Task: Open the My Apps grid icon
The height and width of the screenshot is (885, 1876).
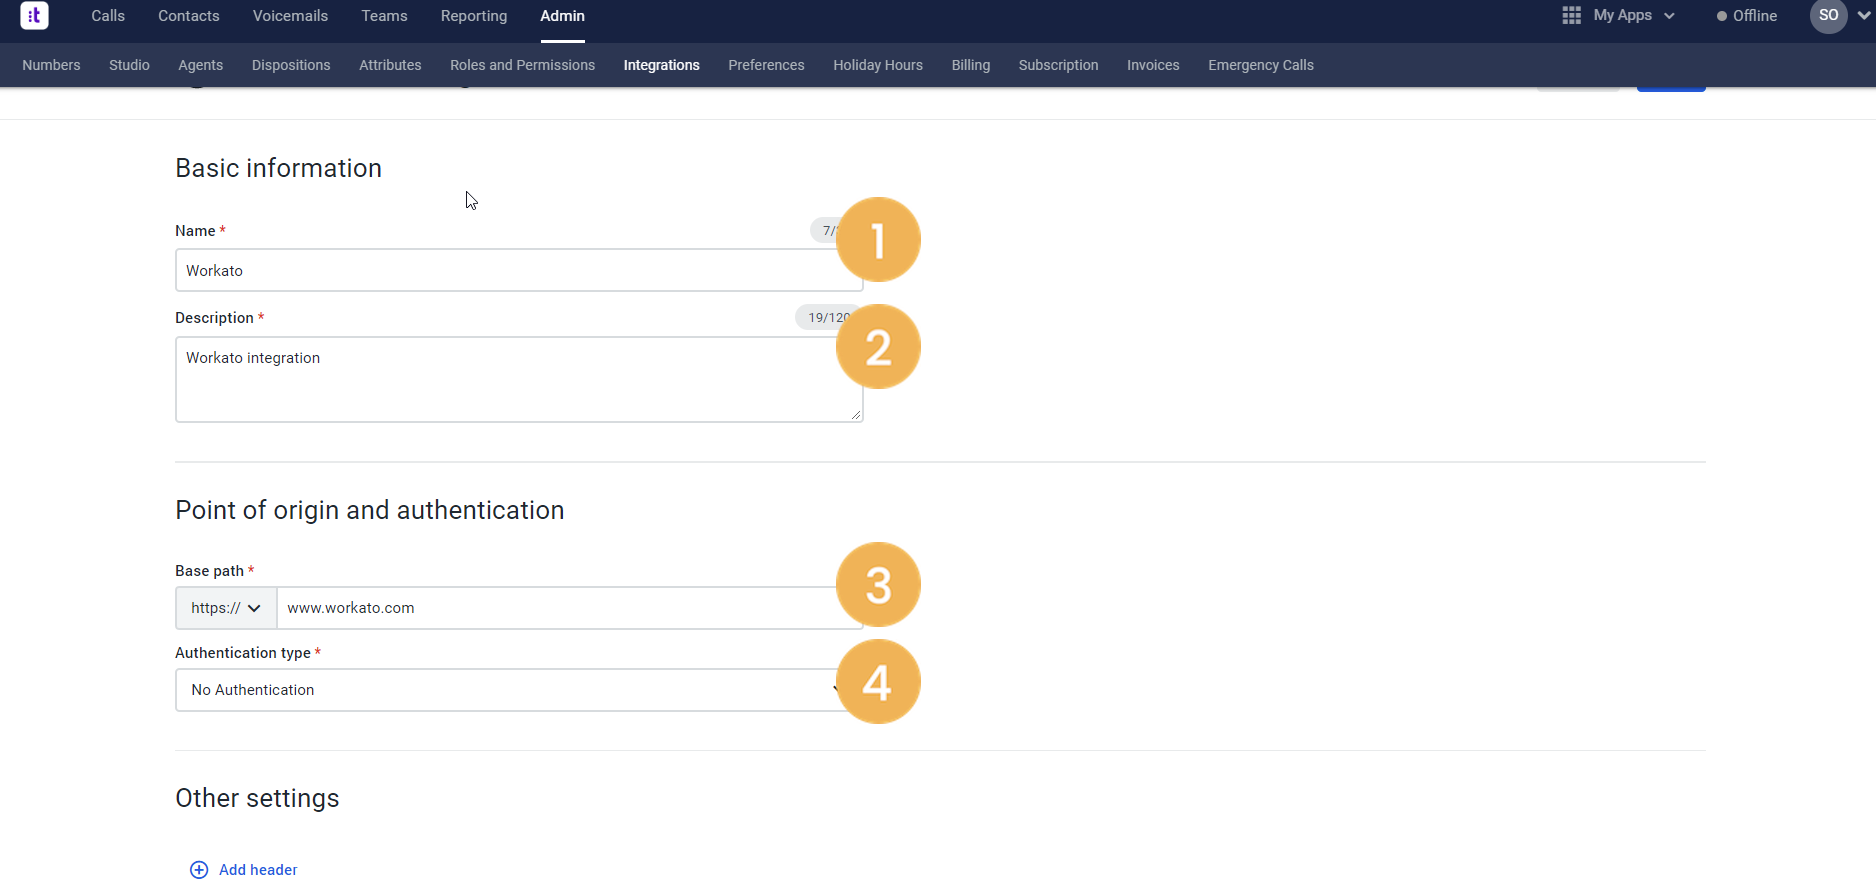Action: click(x=1571, y=16)
